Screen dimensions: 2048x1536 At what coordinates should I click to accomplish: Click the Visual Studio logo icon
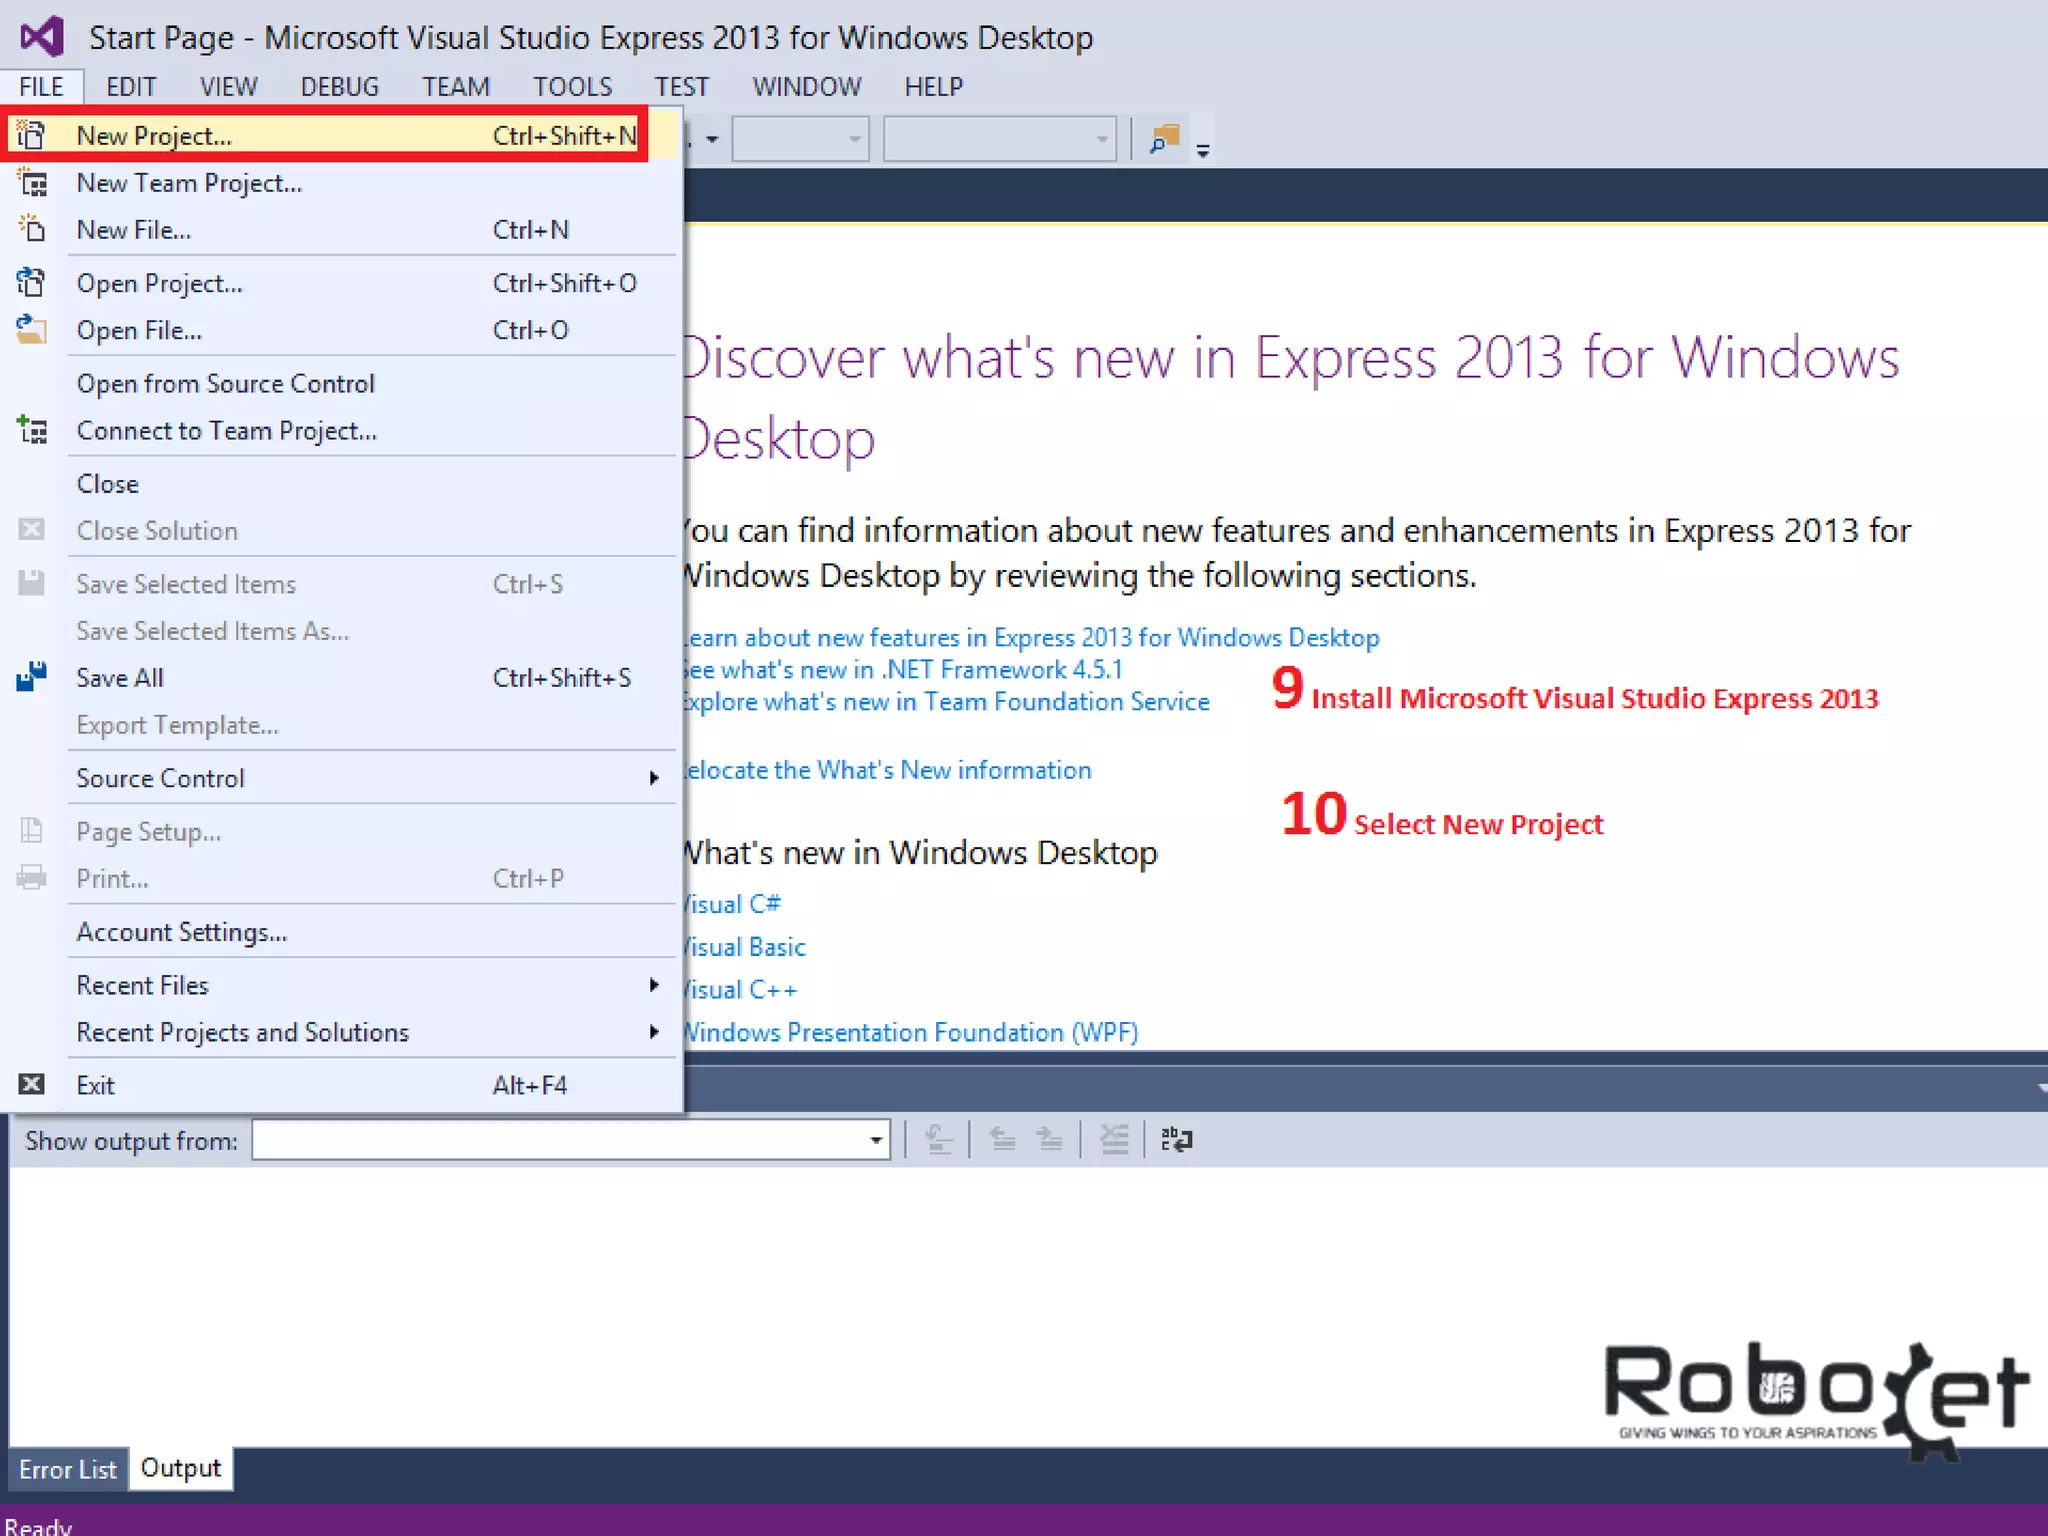42,37
